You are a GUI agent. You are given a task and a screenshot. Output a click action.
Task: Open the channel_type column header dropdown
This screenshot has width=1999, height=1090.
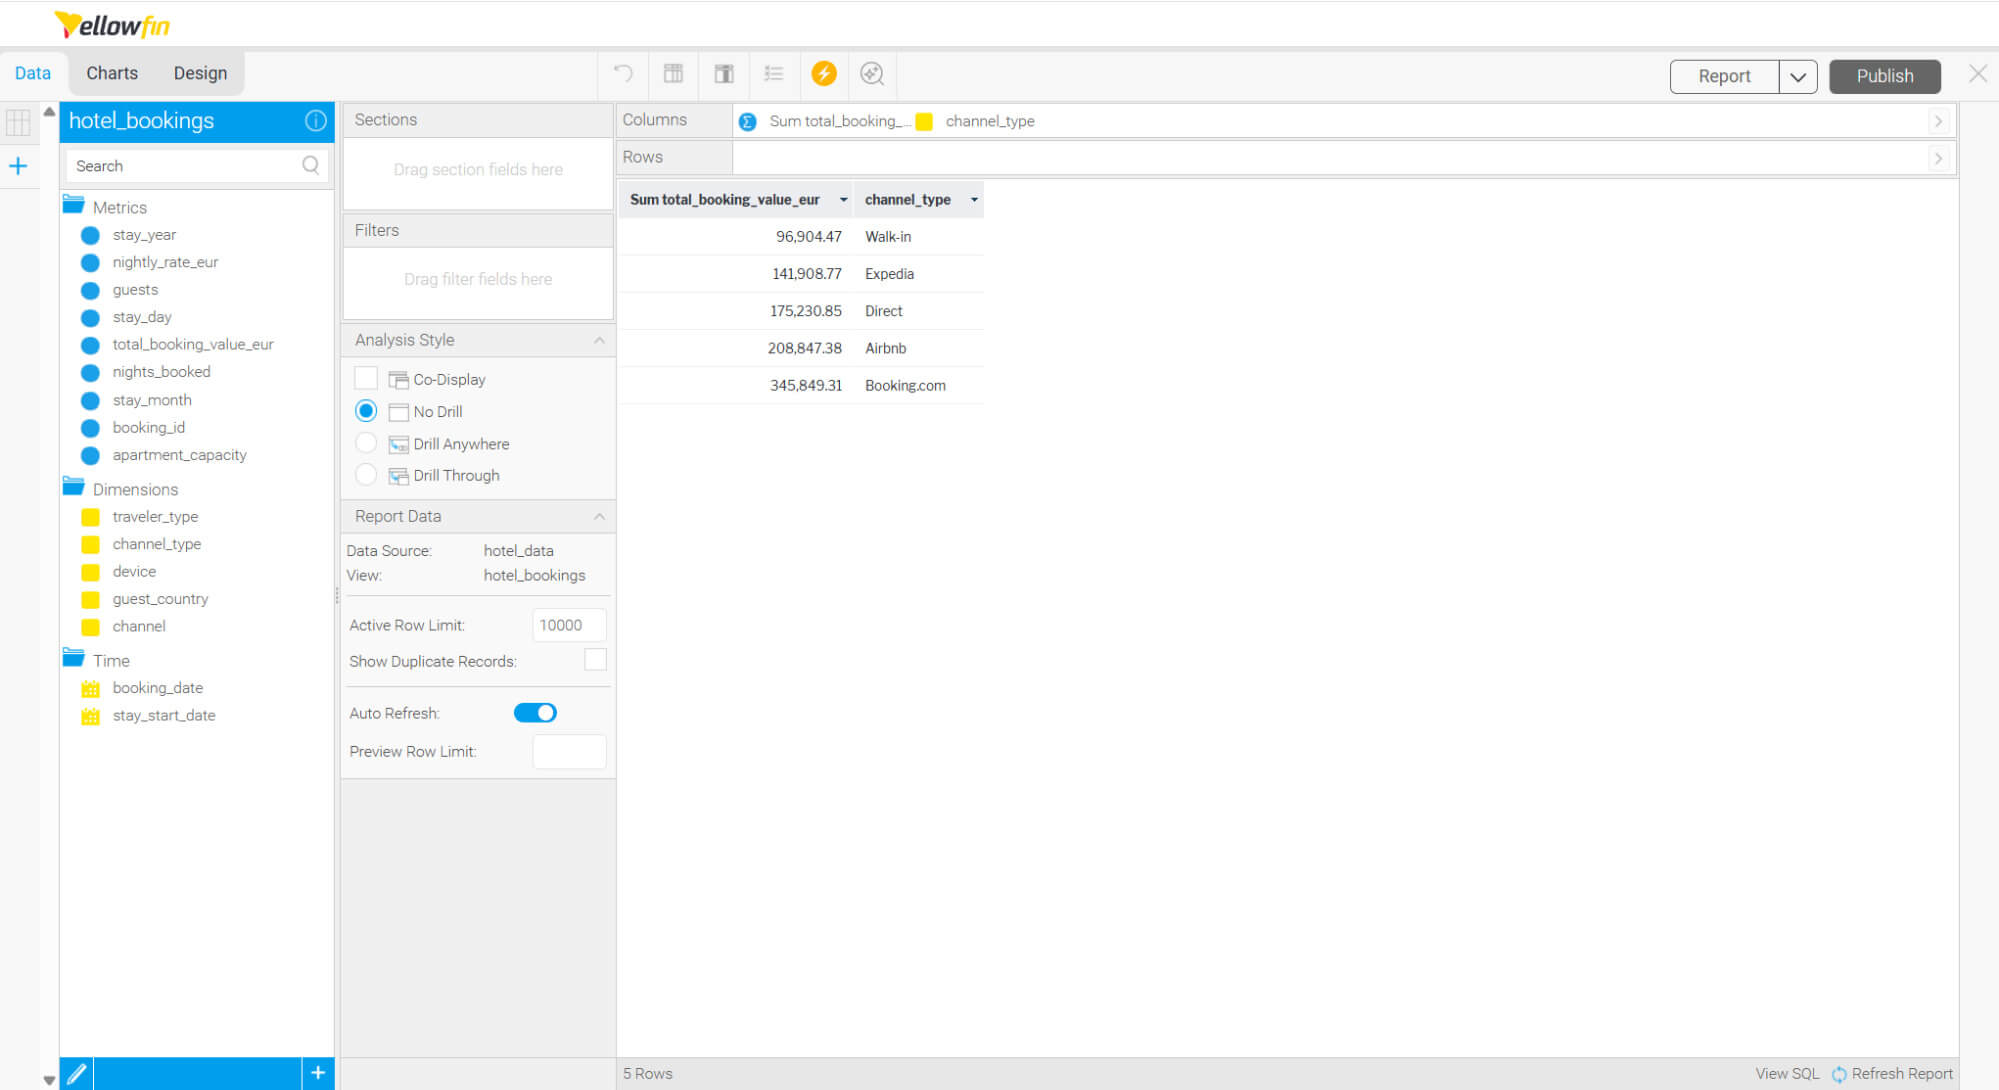pos(973,199)
